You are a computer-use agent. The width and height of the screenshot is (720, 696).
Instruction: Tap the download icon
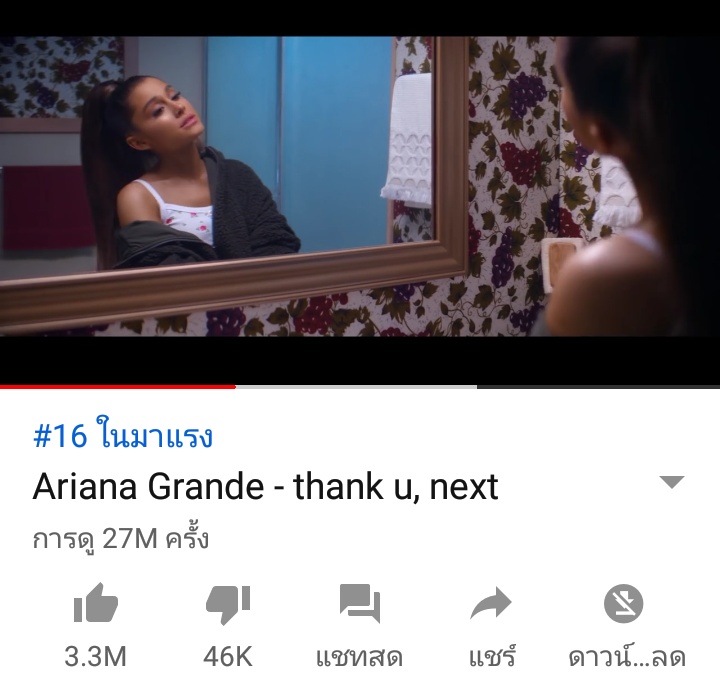coord(623,603)
